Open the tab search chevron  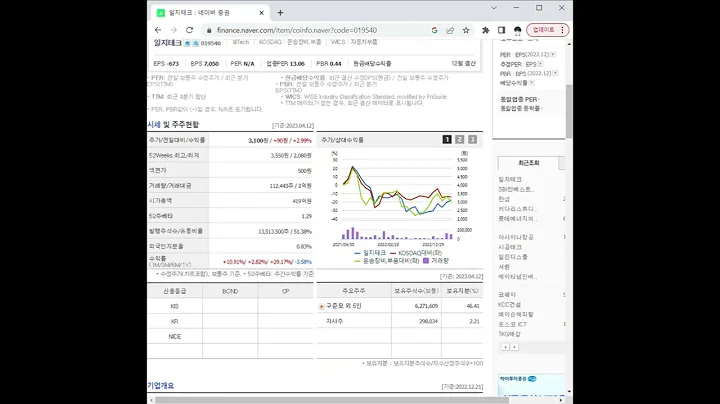(494, 8)
